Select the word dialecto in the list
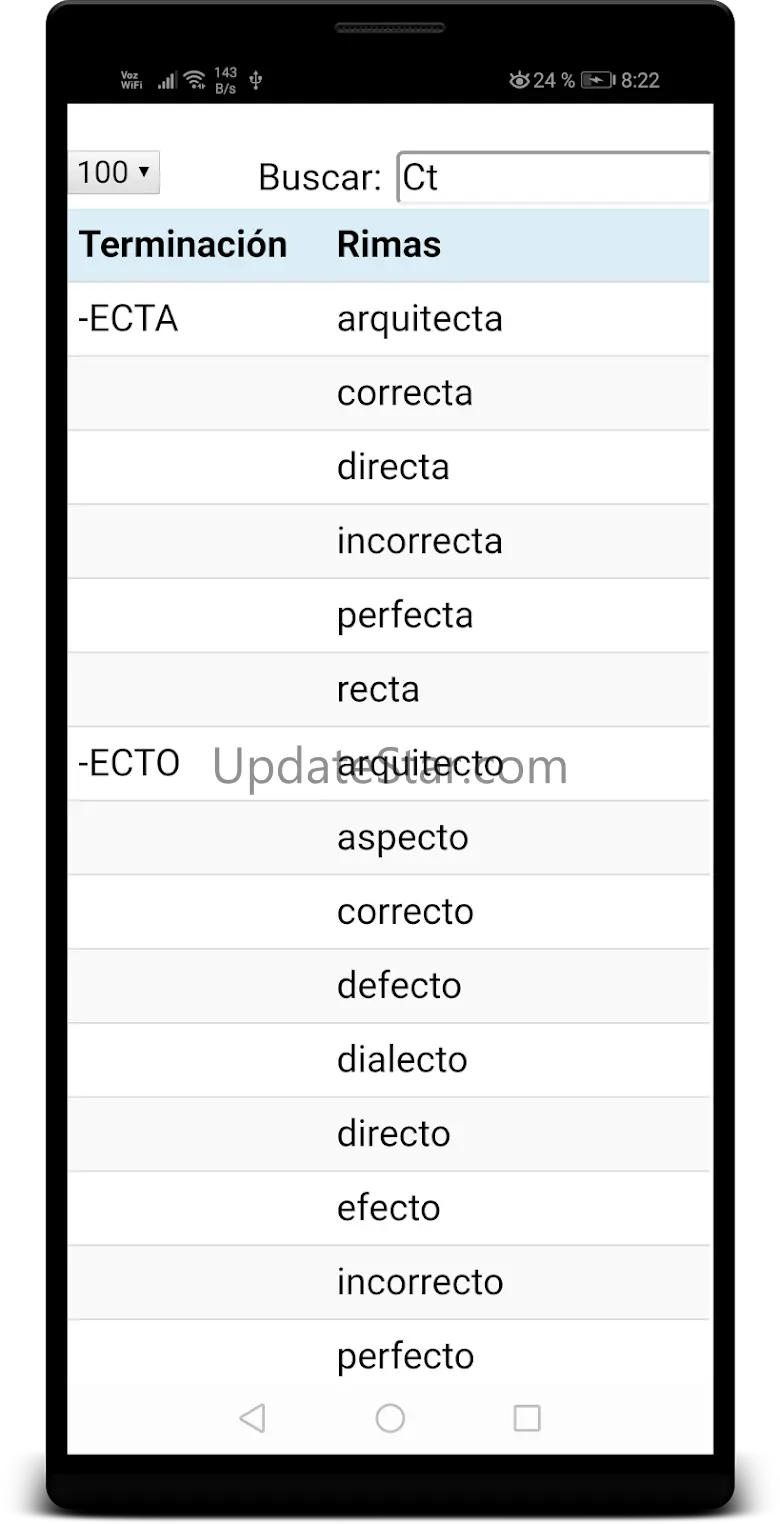Image resolution: width=780 pixels, height=1524 pixels. pyautogui.click(x=402, y=1059)
